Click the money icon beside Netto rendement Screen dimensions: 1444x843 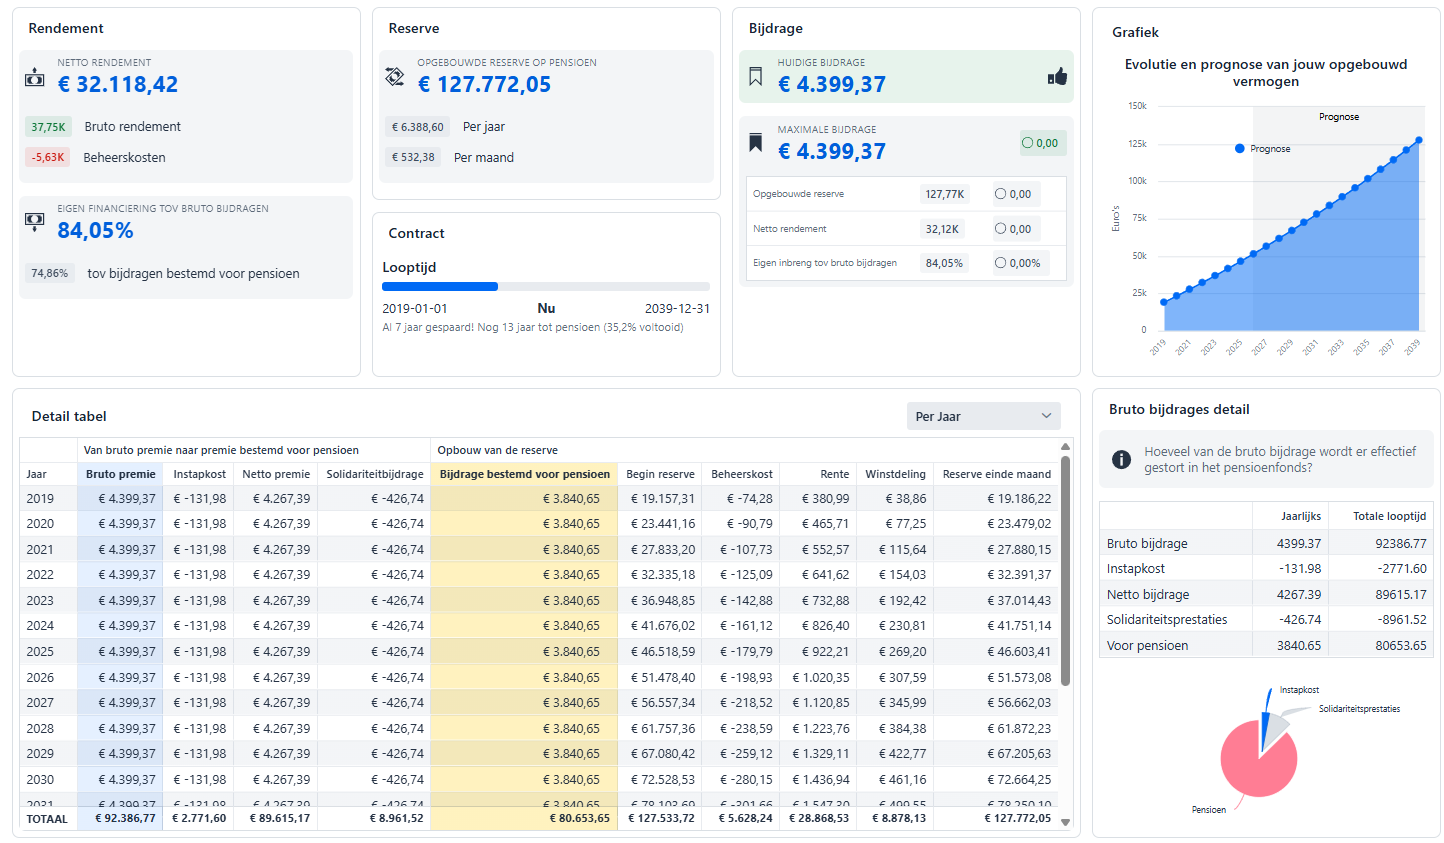click(35, 77)
